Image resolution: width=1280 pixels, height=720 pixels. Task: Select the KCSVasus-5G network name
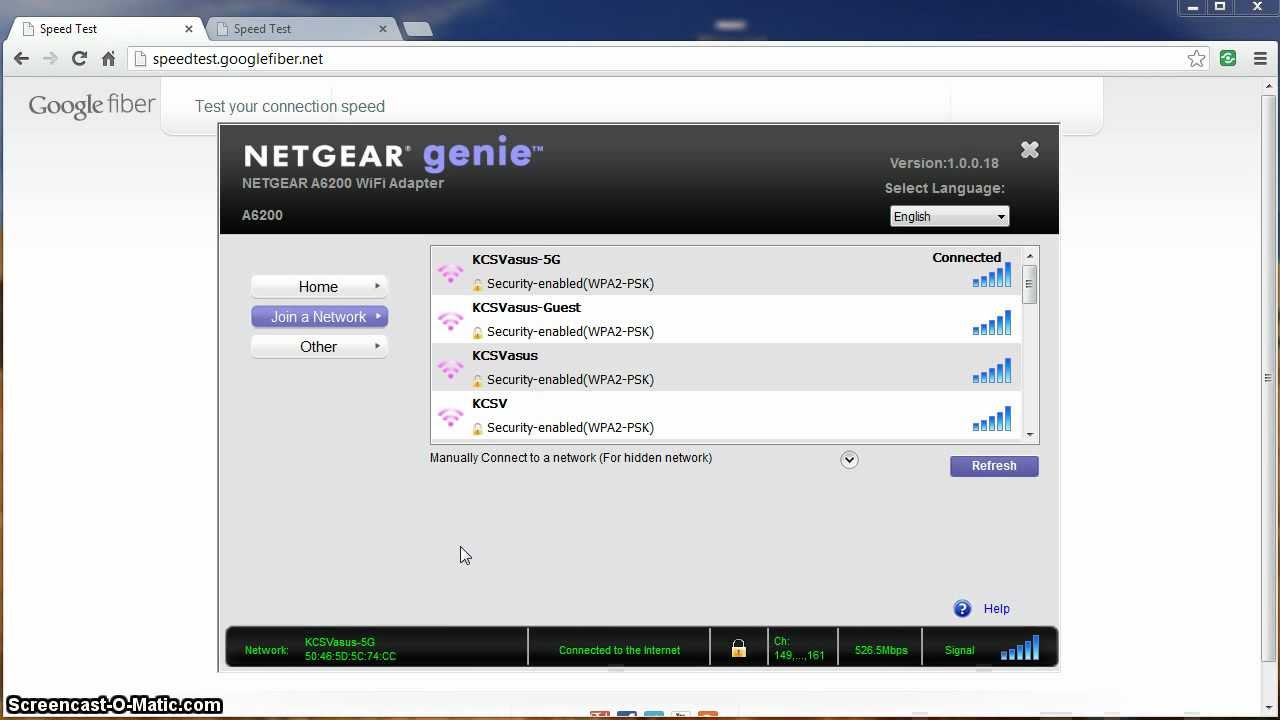pos(516,259)
